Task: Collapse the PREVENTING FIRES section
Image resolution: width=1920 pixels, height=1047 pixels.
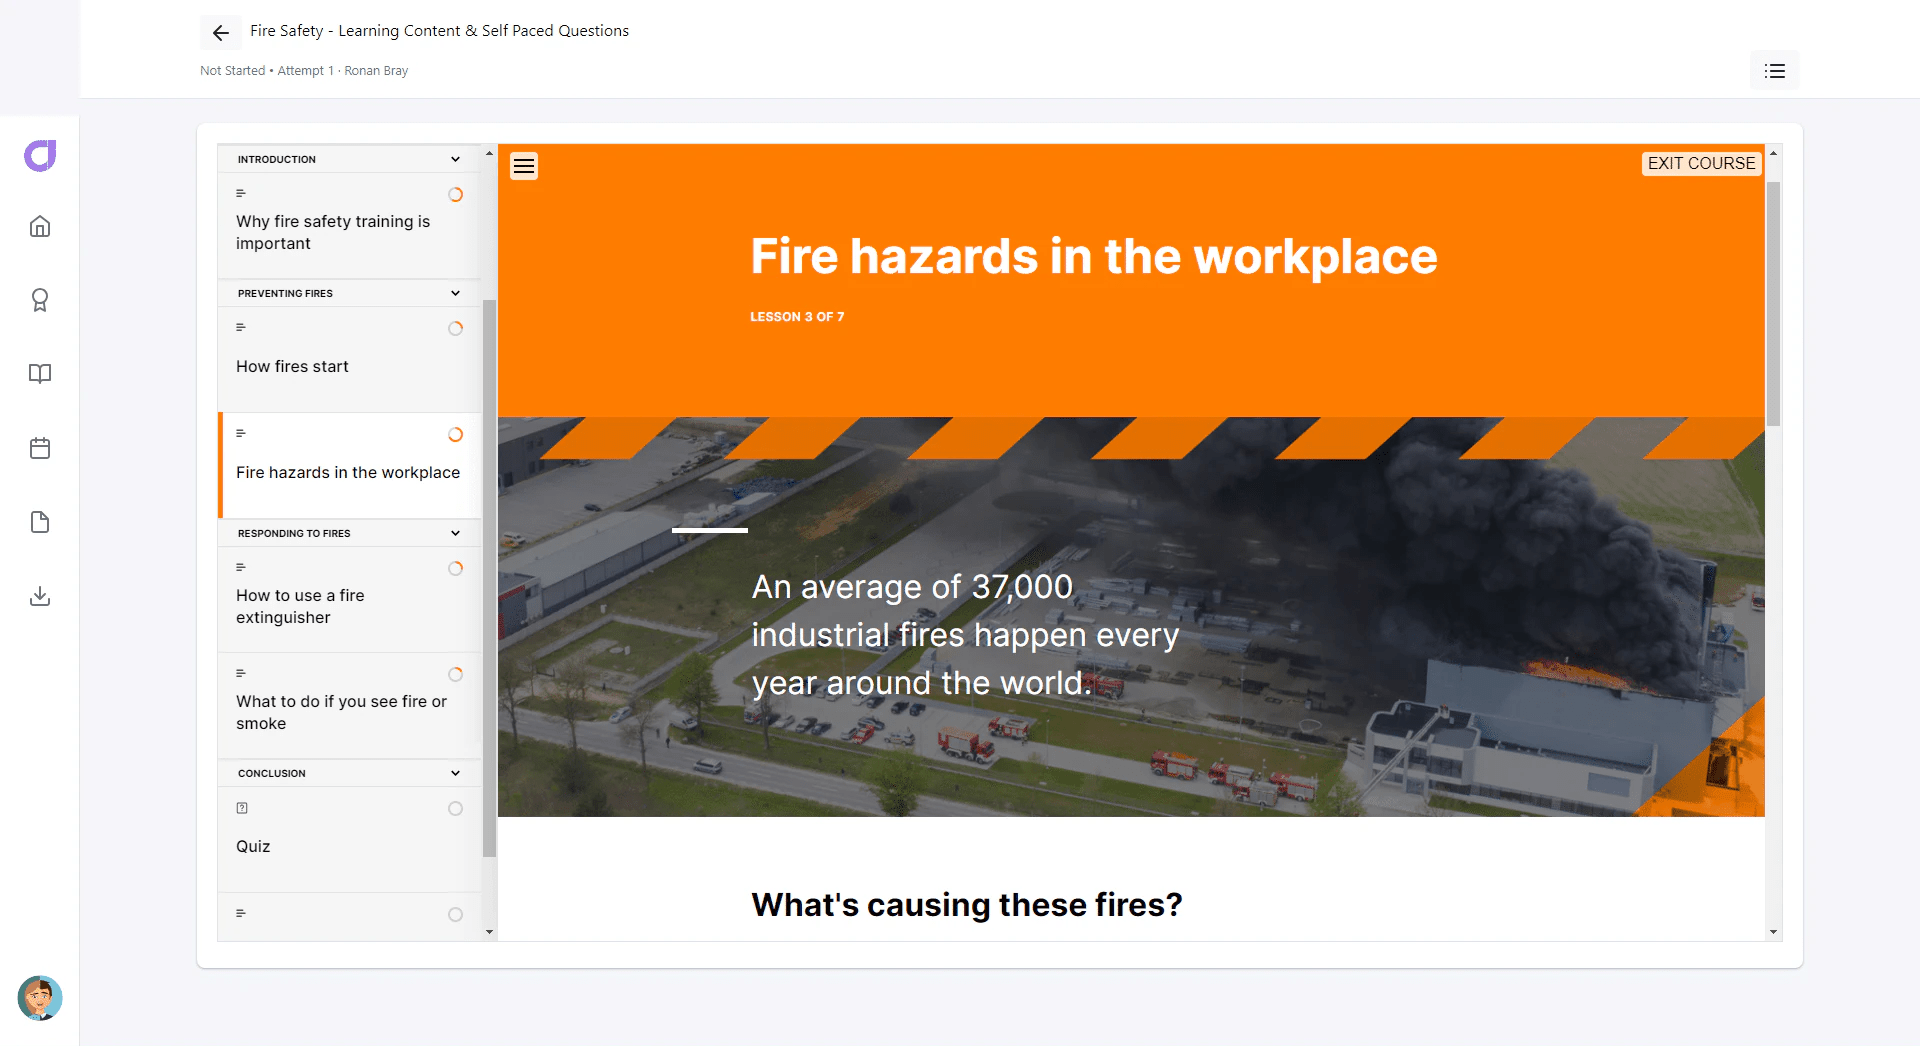Action: click(455, 293)
